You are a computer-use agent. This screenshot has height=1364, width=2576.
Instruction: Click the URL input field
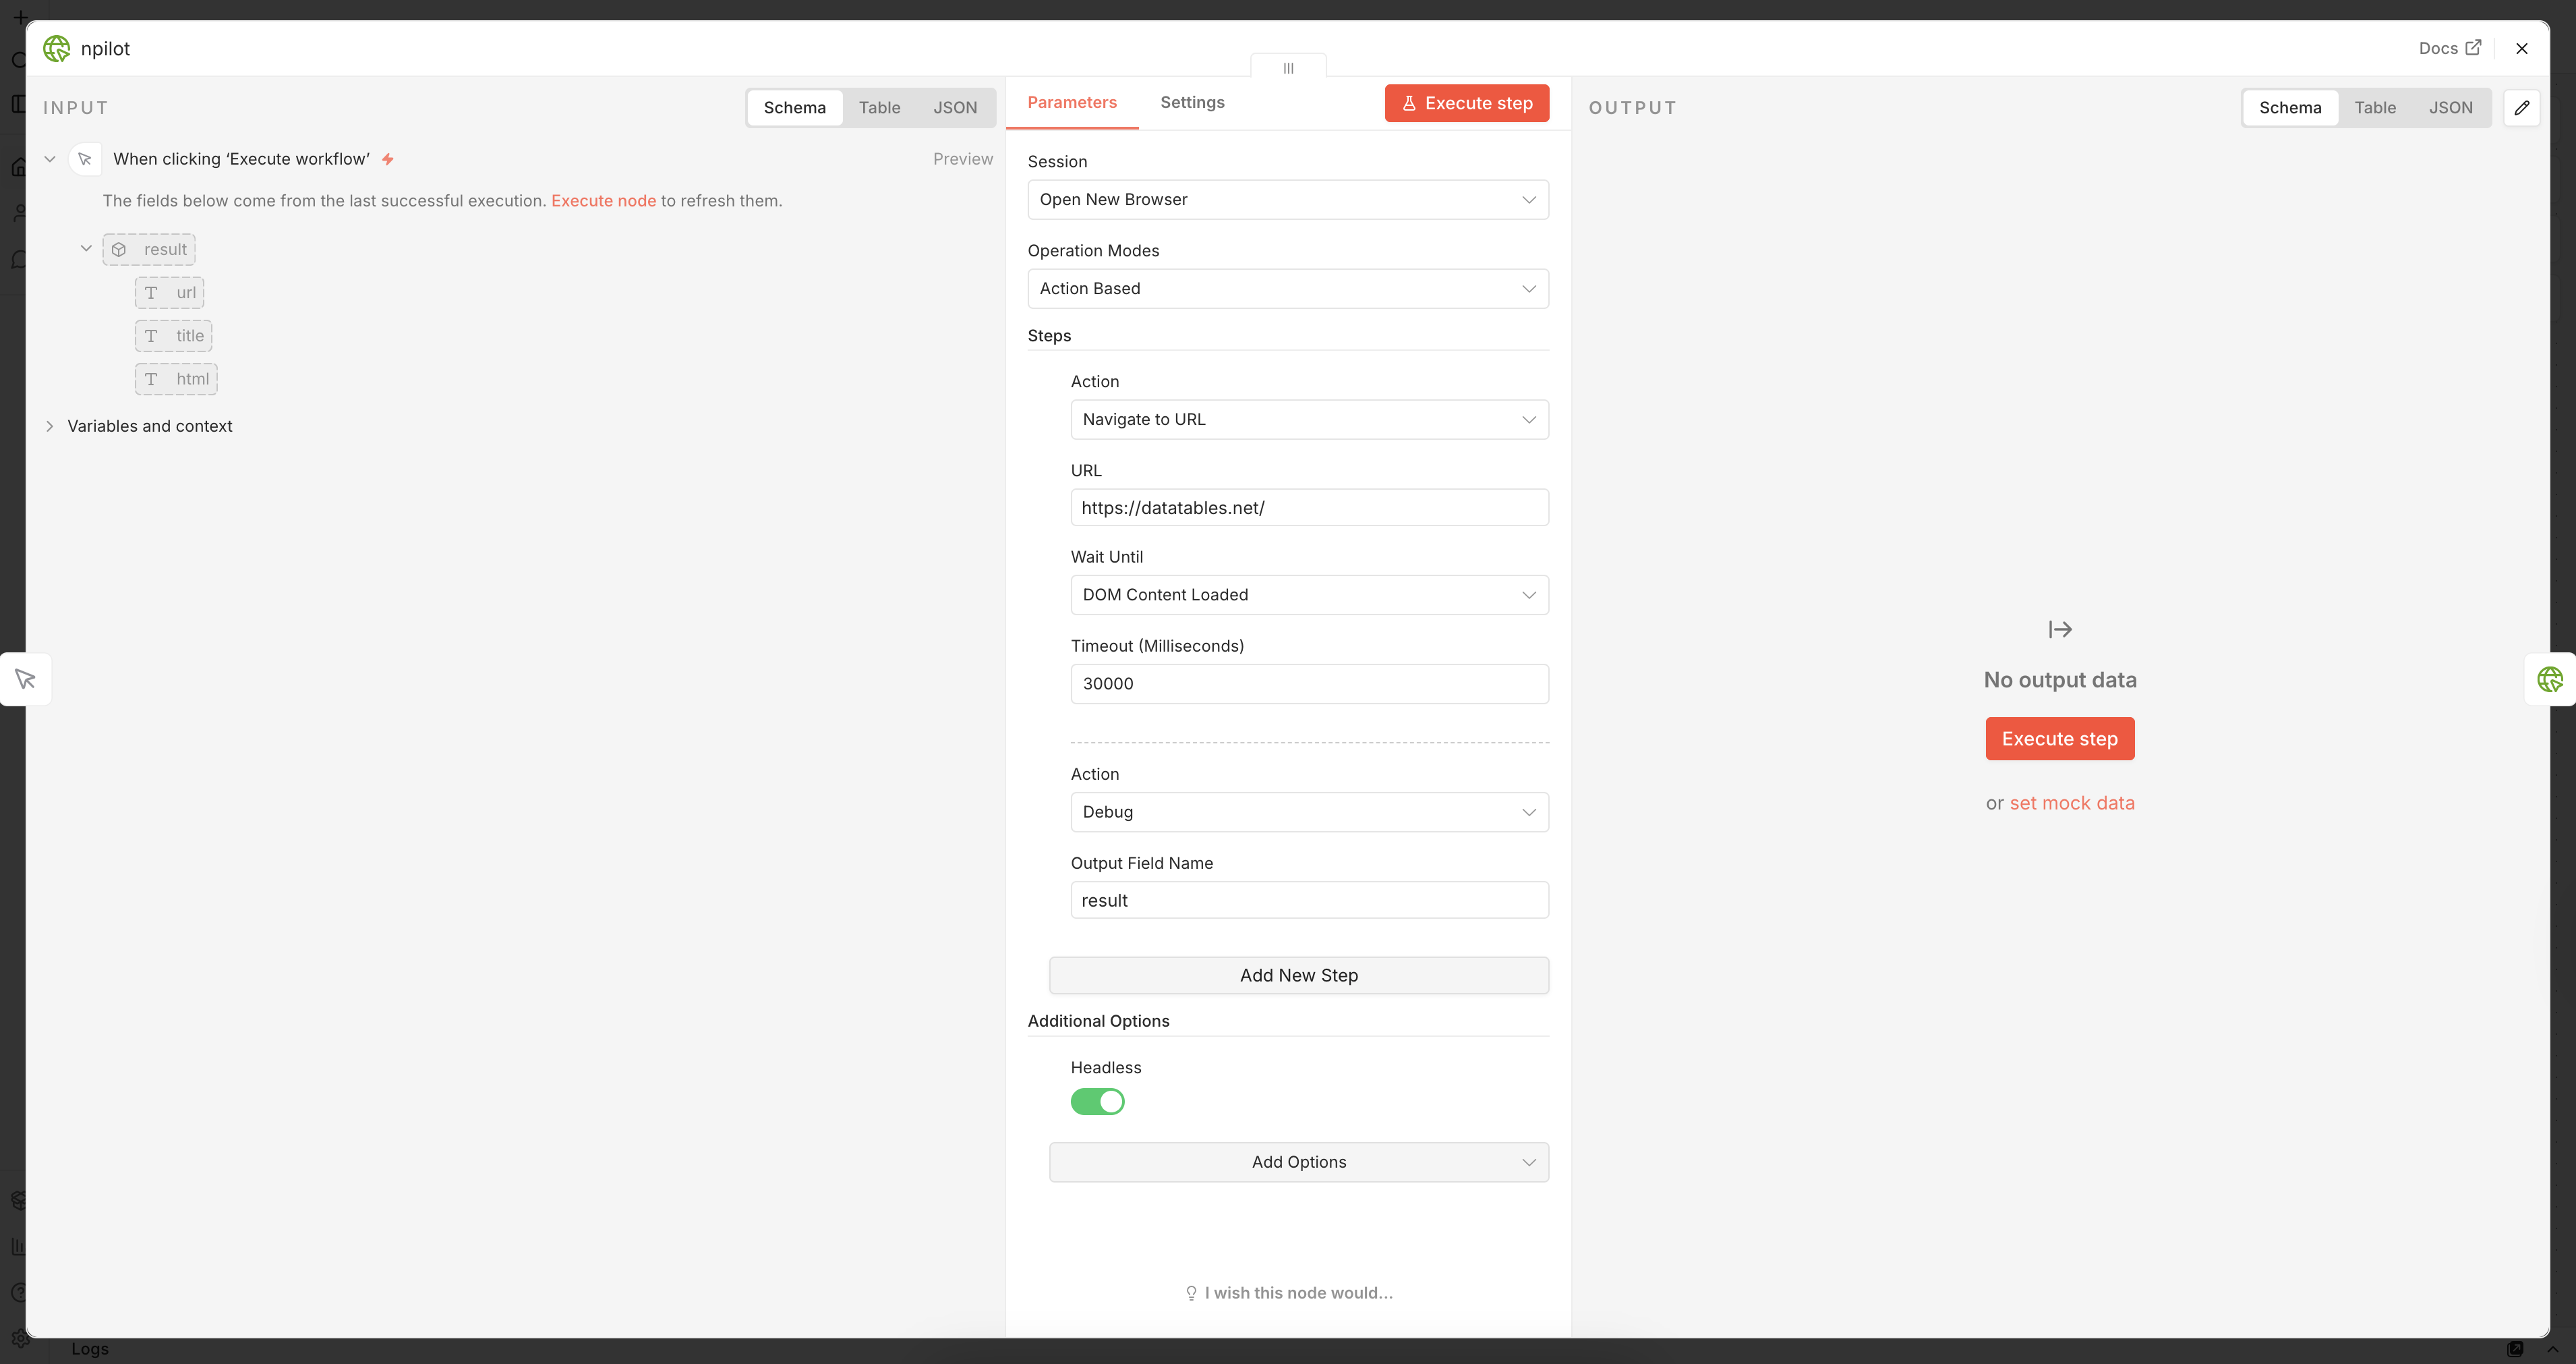(1309, 507)
